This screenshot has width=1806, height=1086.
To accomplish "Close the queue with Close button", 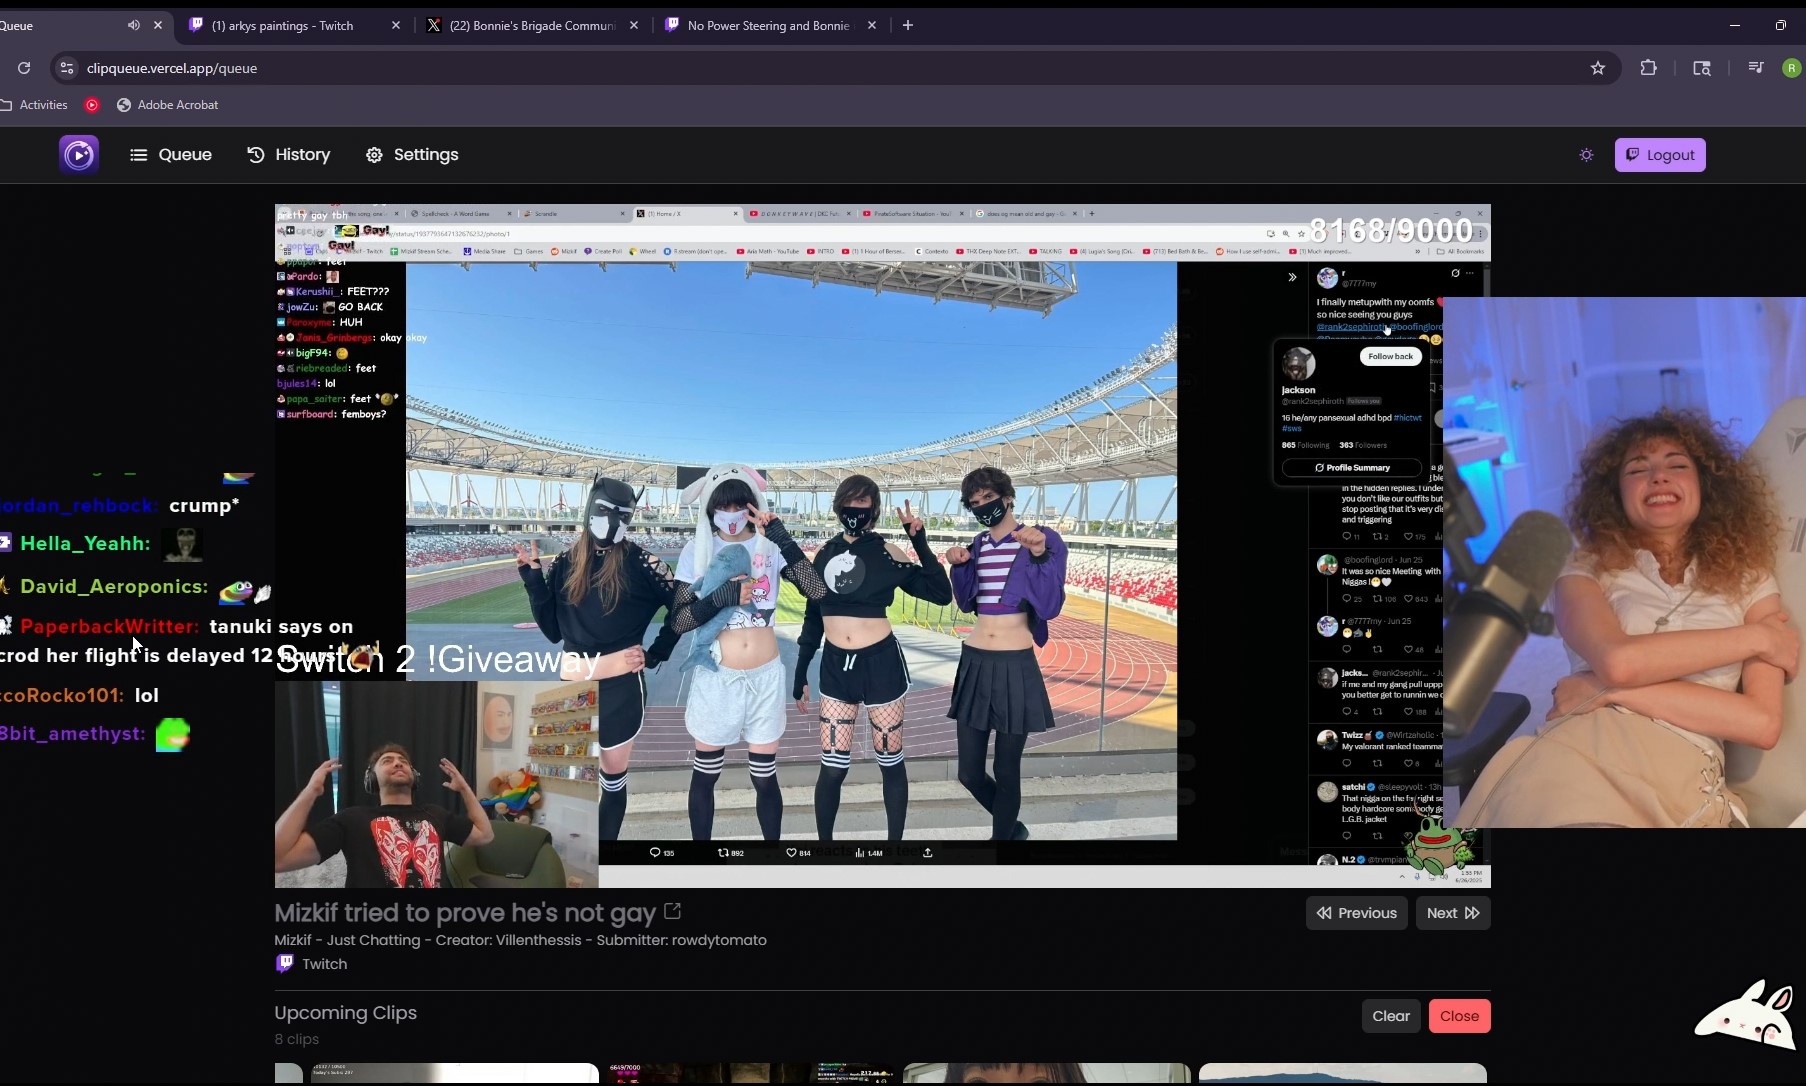I will [1460, 1016].
